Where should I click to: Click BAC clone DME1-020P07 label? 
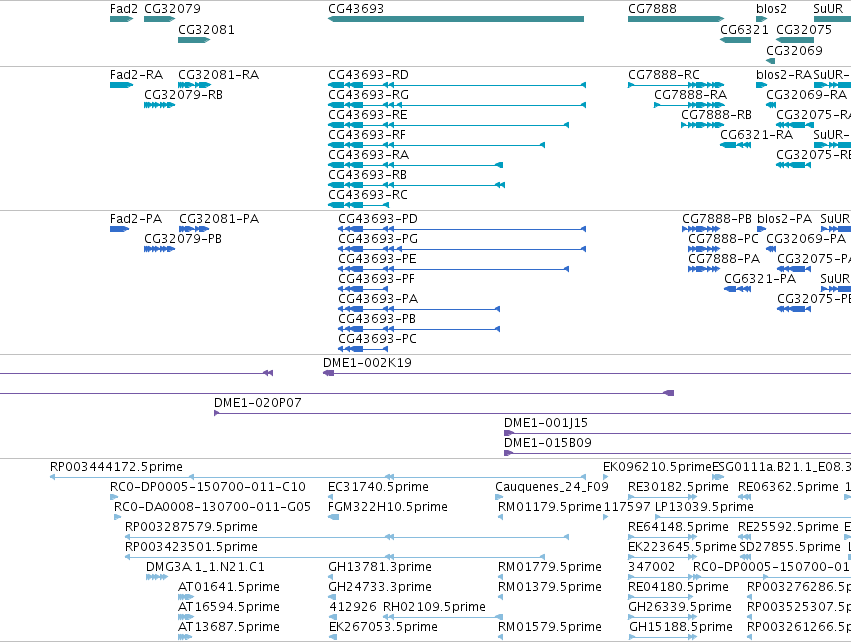257,403
